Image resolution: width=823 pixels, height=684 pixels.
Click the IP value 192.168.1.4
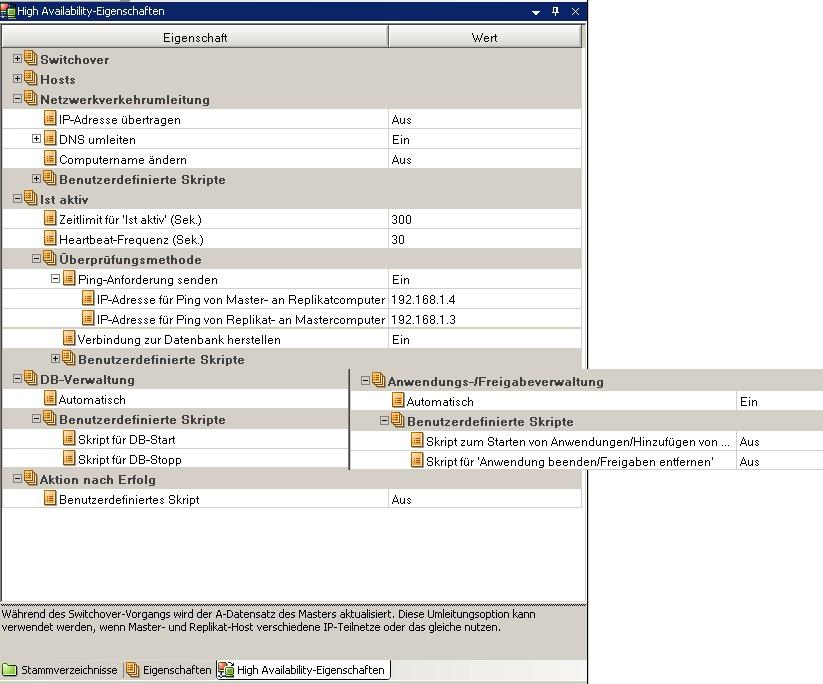423,299
